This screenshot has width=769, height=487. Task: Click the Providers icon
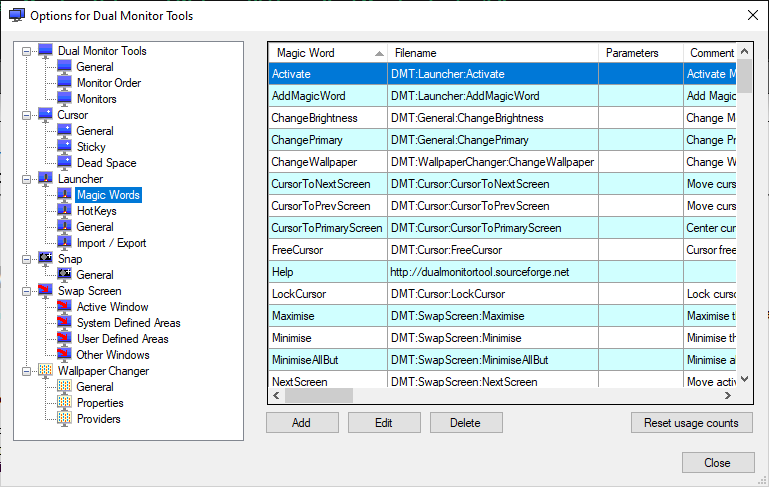click(64, 419)
